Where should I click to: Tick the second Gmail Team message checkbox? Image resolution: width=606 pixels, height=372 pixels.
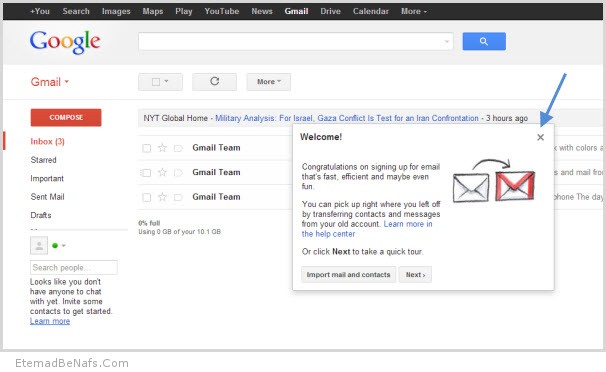click(146, 173)
